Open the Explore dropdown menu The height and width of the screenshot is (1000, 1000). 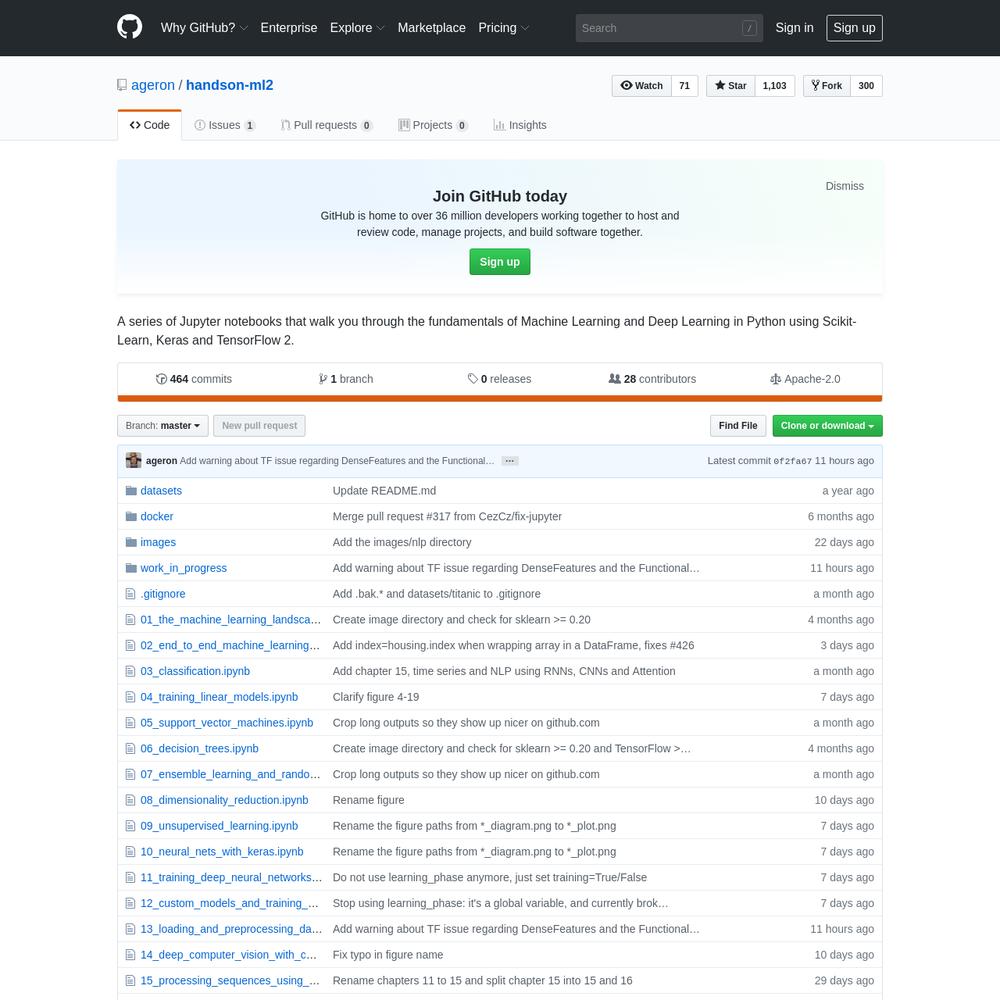click(x=357, y=27)
